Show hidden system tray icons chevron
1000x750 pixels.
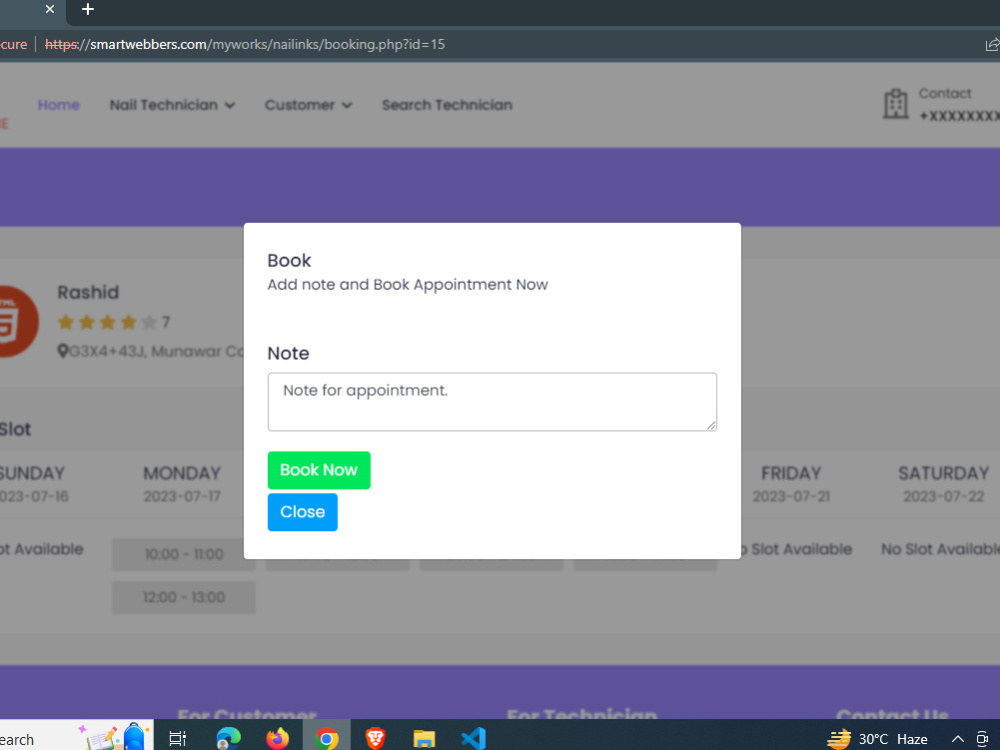point(957,739)
